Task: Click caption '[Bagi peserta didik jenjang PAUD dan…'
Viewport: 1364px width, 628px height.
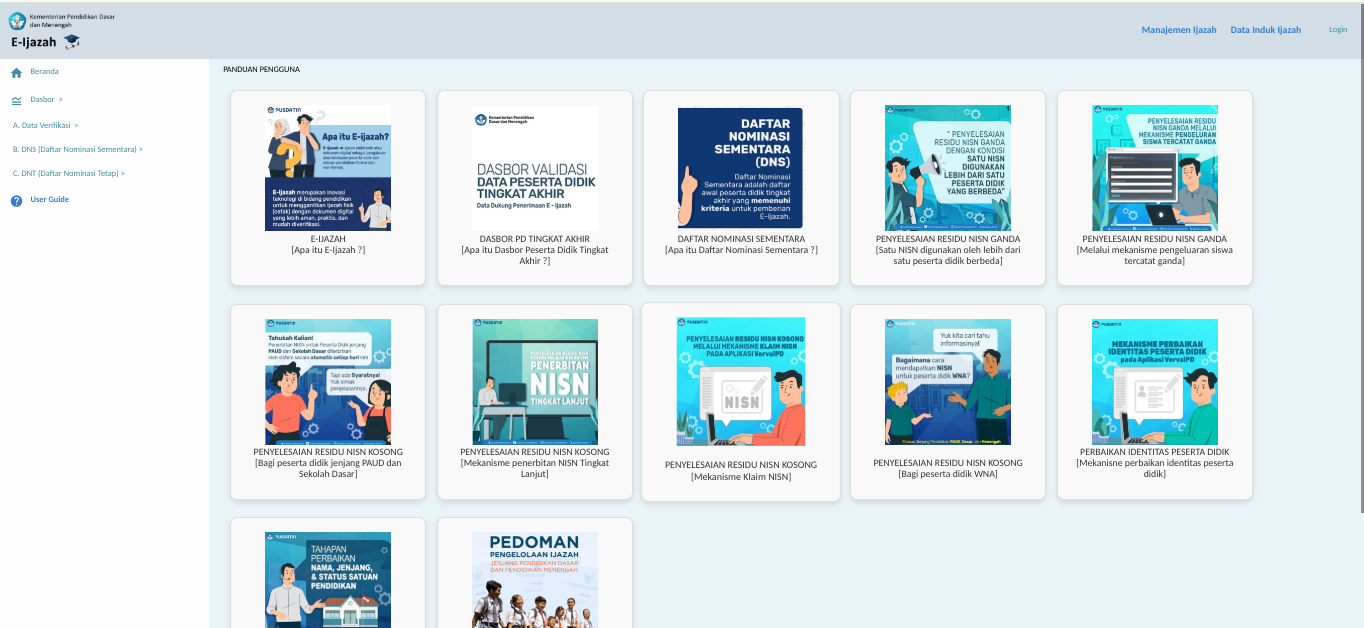Action: tap(328, 469)
